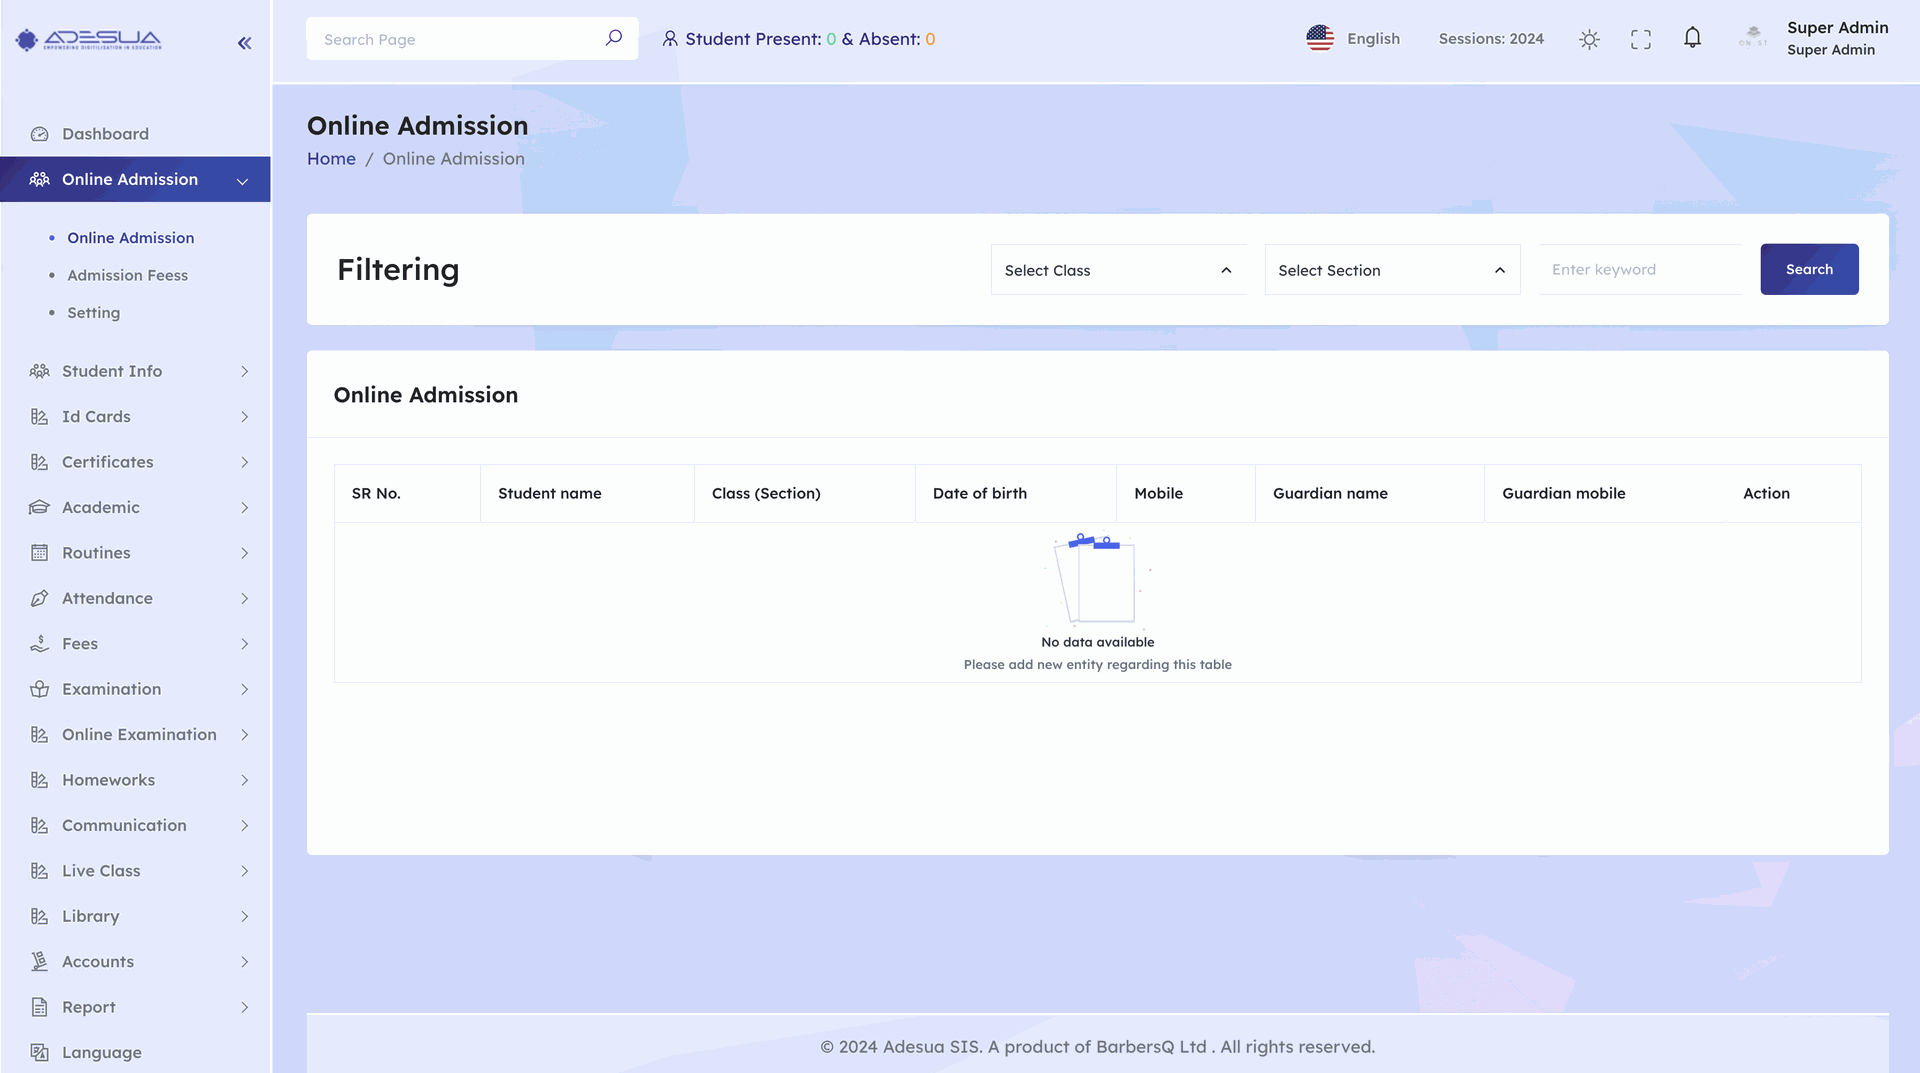1920x1073 pixels.
Task: Click the Super Admin profile avatar
Action: (1753, 38)
